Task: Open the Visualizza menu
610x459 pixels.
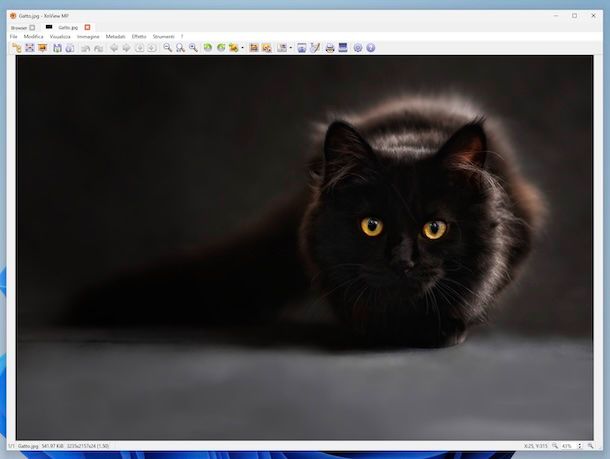Action: point(60,37)
